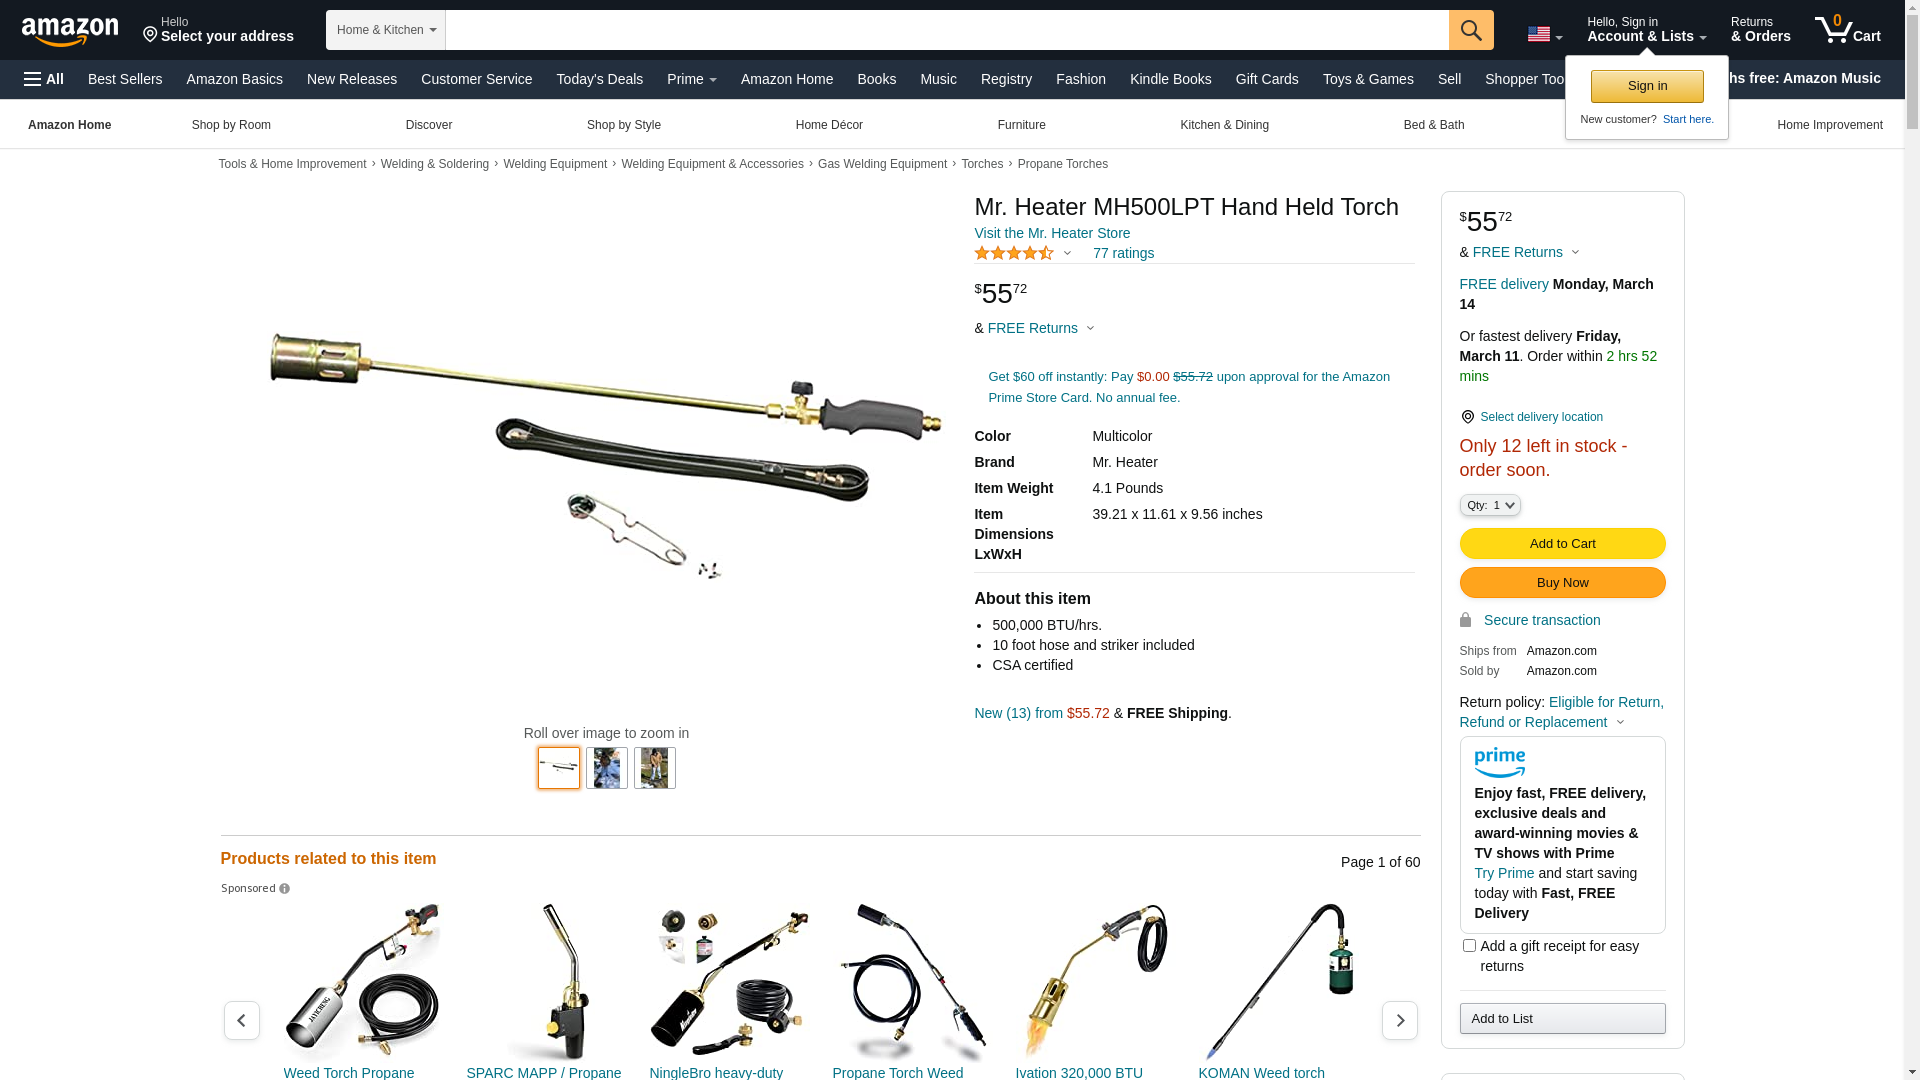The width and height of the screenshot is (1920, 1080).
Task: Click the Buy Now button
Action: [x=1562, y=583]
